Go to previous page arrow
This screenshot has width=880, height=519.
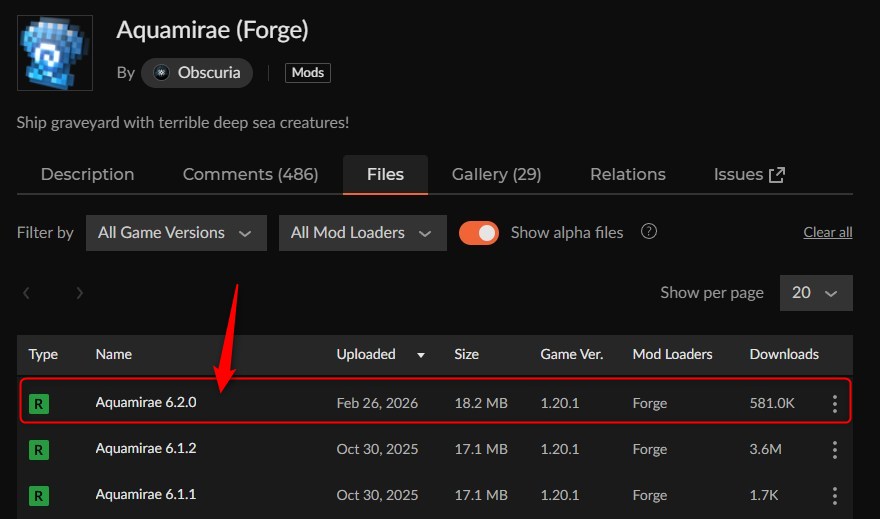27,293
